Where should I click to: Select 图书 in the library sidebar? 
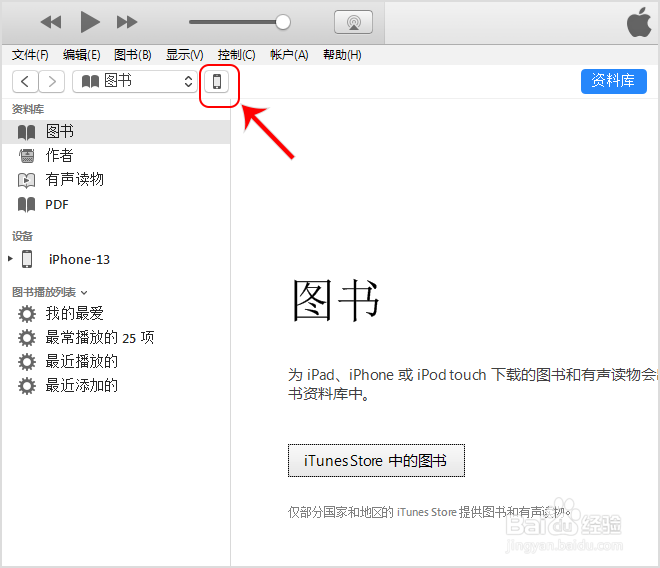pos(116,132)
